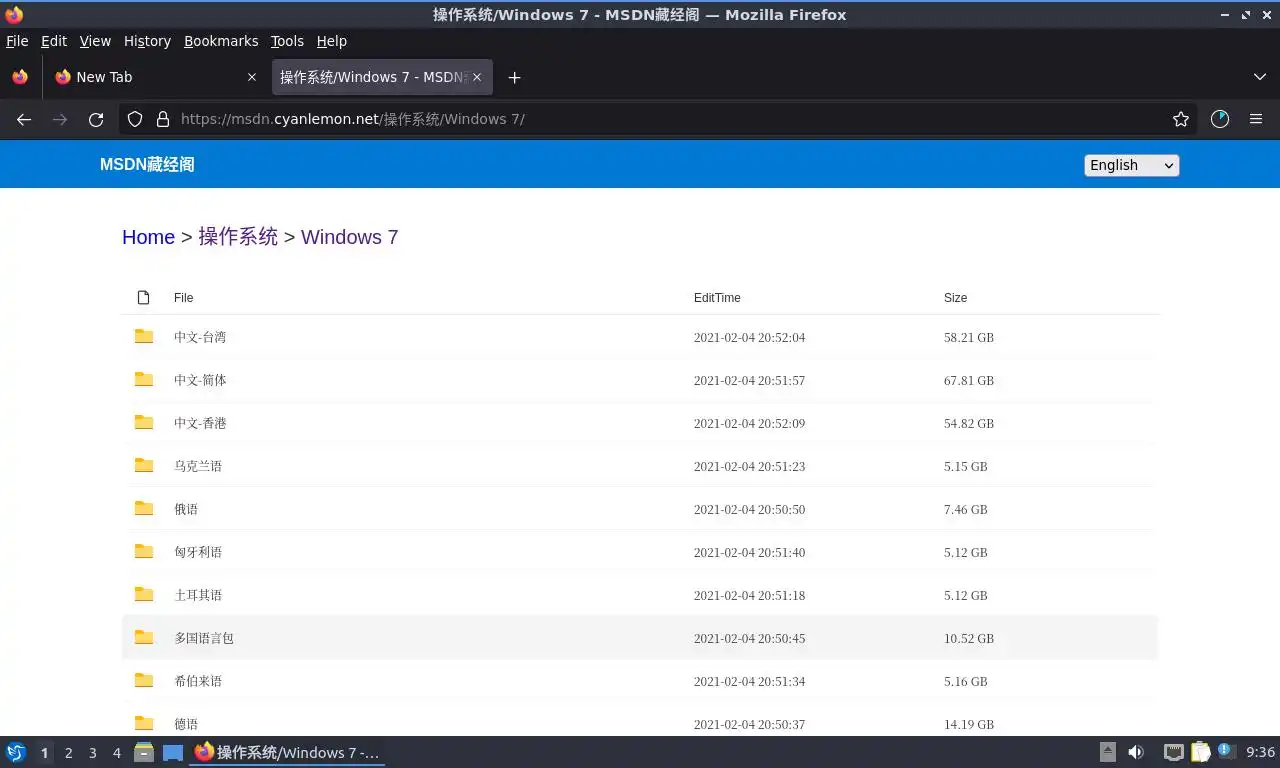Bookmark this page with the star
The width and height of the screenshot is (1280, 768).
pyautogui.click(x=1181, y=119)
